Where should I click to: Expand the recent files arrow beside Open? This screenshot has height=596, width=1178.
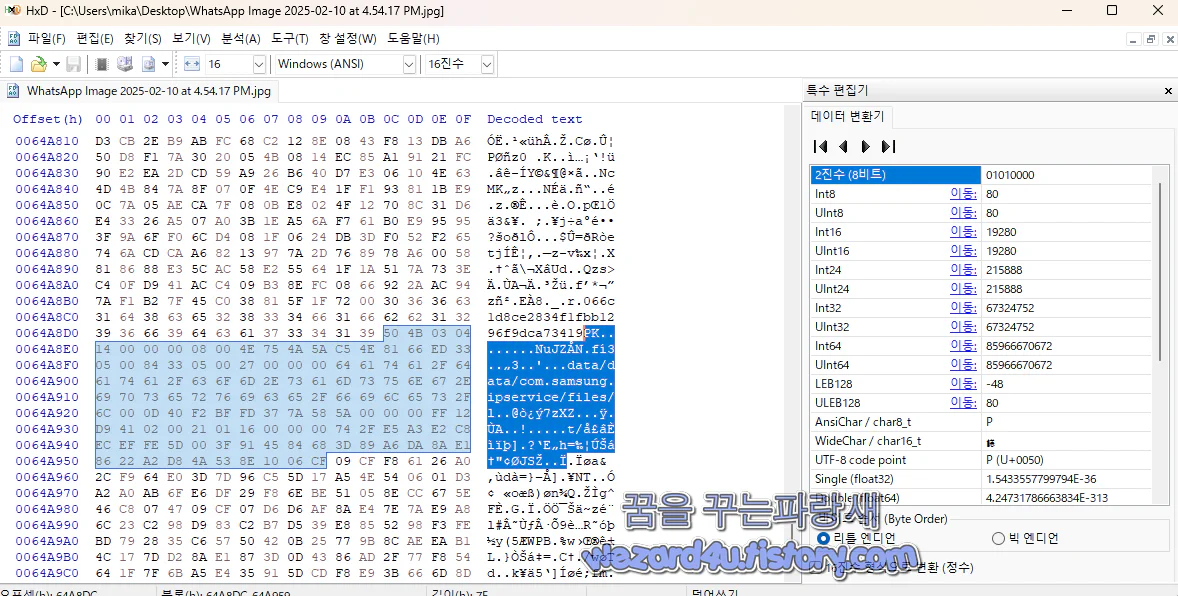[56, 64]
